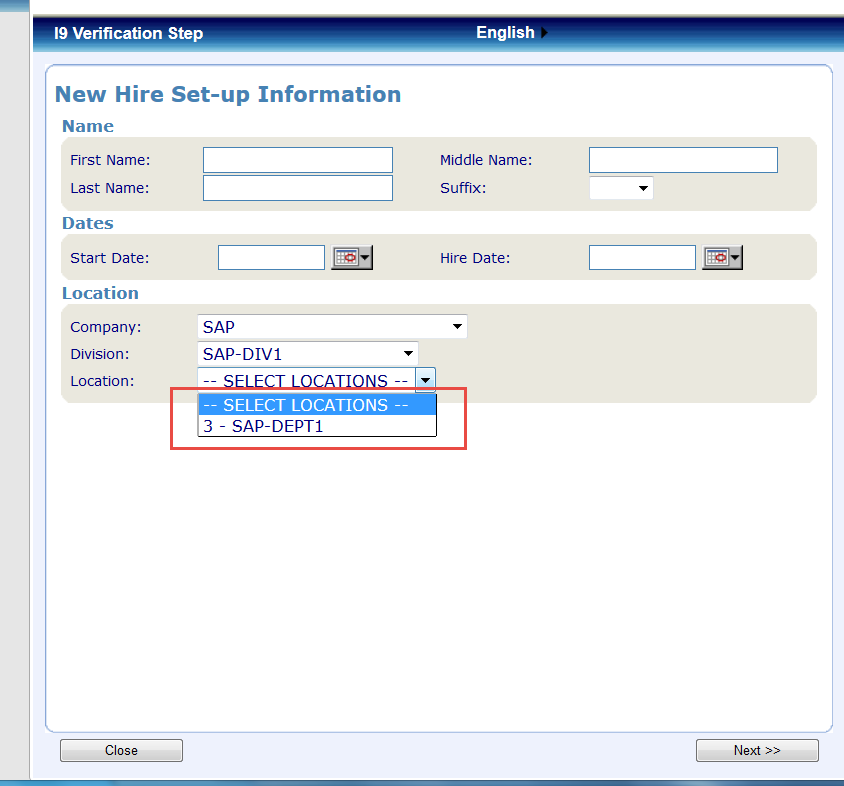Choose the '3 - SAP-DEPT1' location option
Viewport: 844px width, 786px height.
click(317, 426)
